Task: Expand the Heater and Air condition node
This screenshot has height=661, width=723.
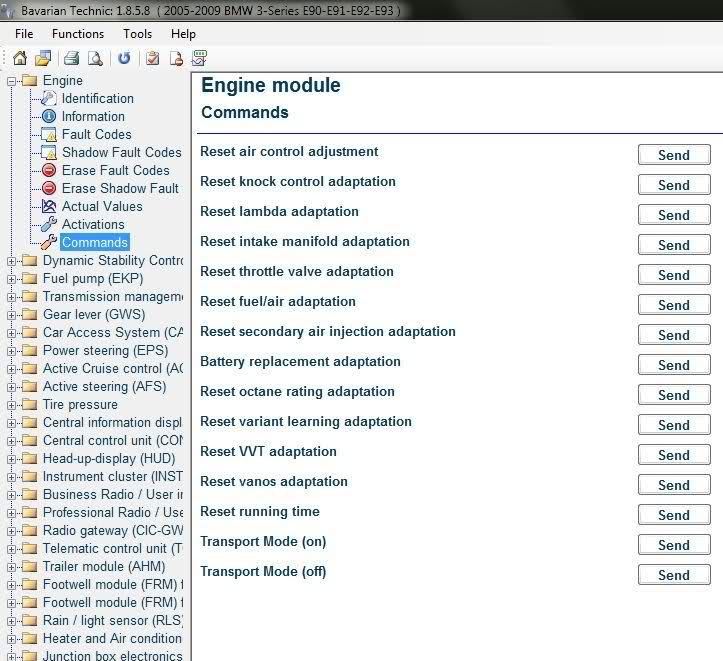Action: pyautogui.click(x=12, y=639)
